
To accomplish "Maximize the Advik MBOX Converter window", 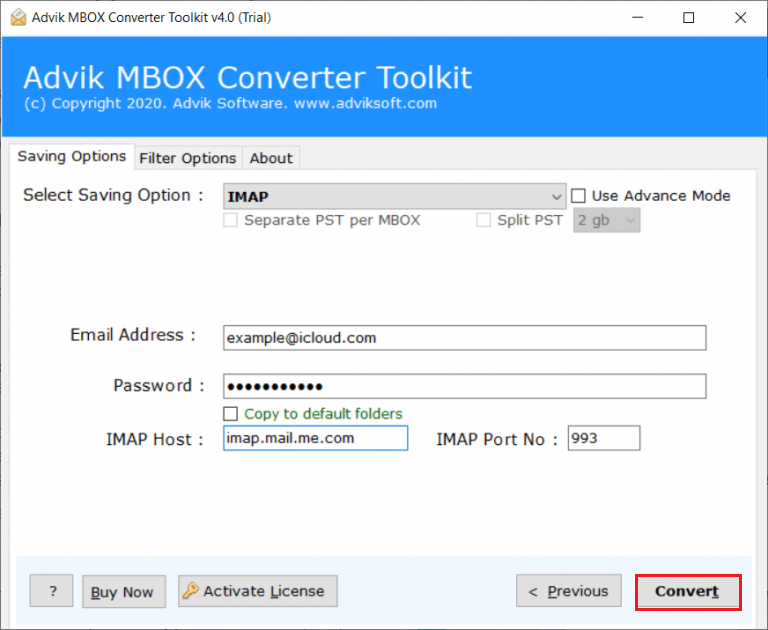I will click(x=689, y=18).
